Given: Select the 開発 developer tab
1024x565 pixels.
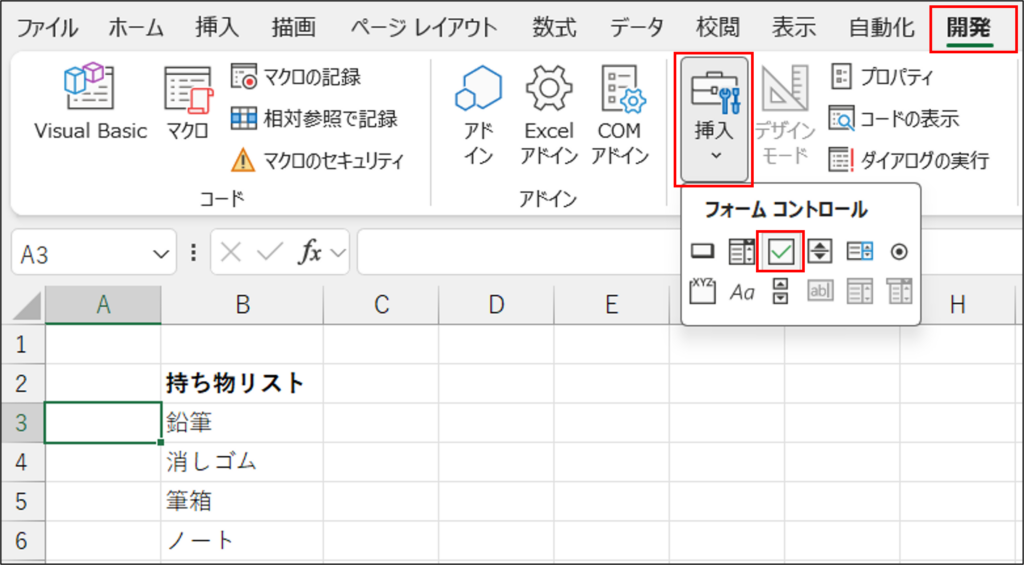Looking at the screenshot, I should click(x=970, y=27).
